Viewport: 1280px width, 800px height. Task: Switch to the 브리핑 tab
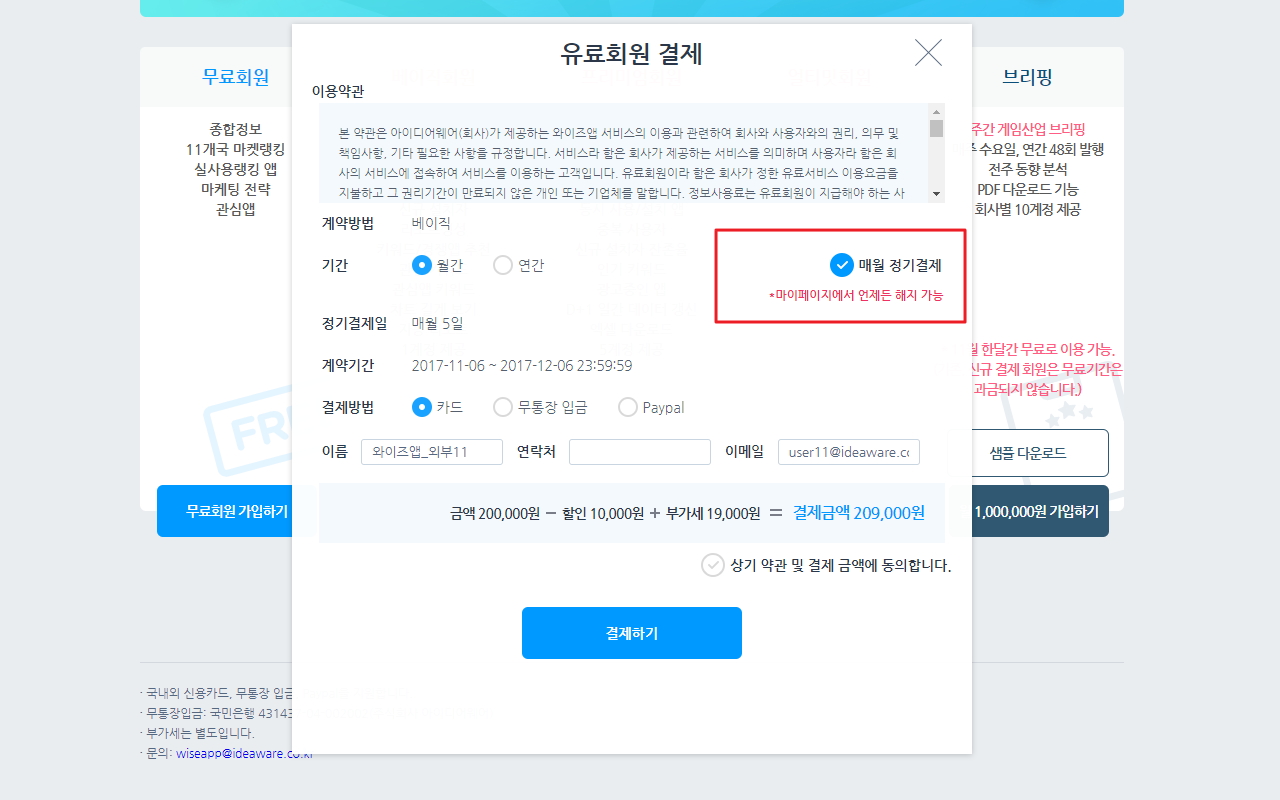tap(1027, 76)
